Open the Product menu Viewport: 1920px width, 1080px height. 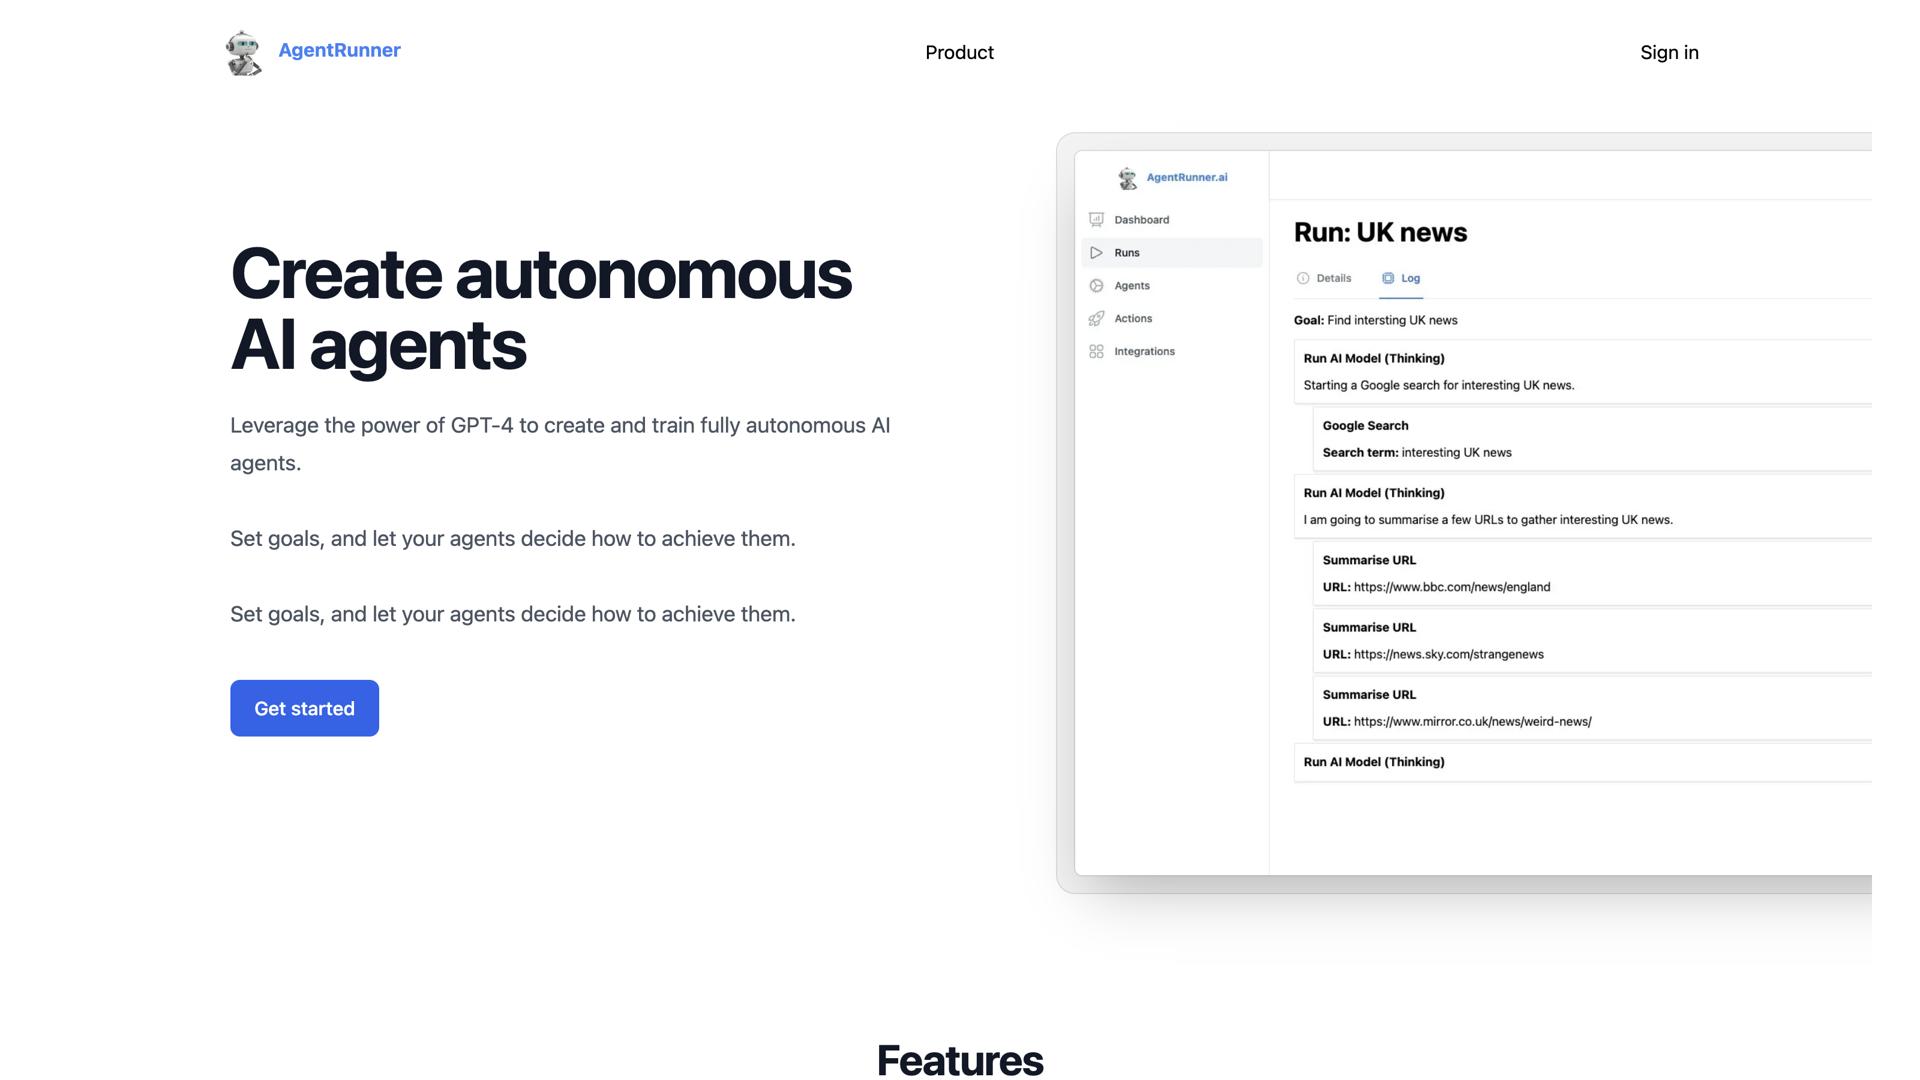959,52
